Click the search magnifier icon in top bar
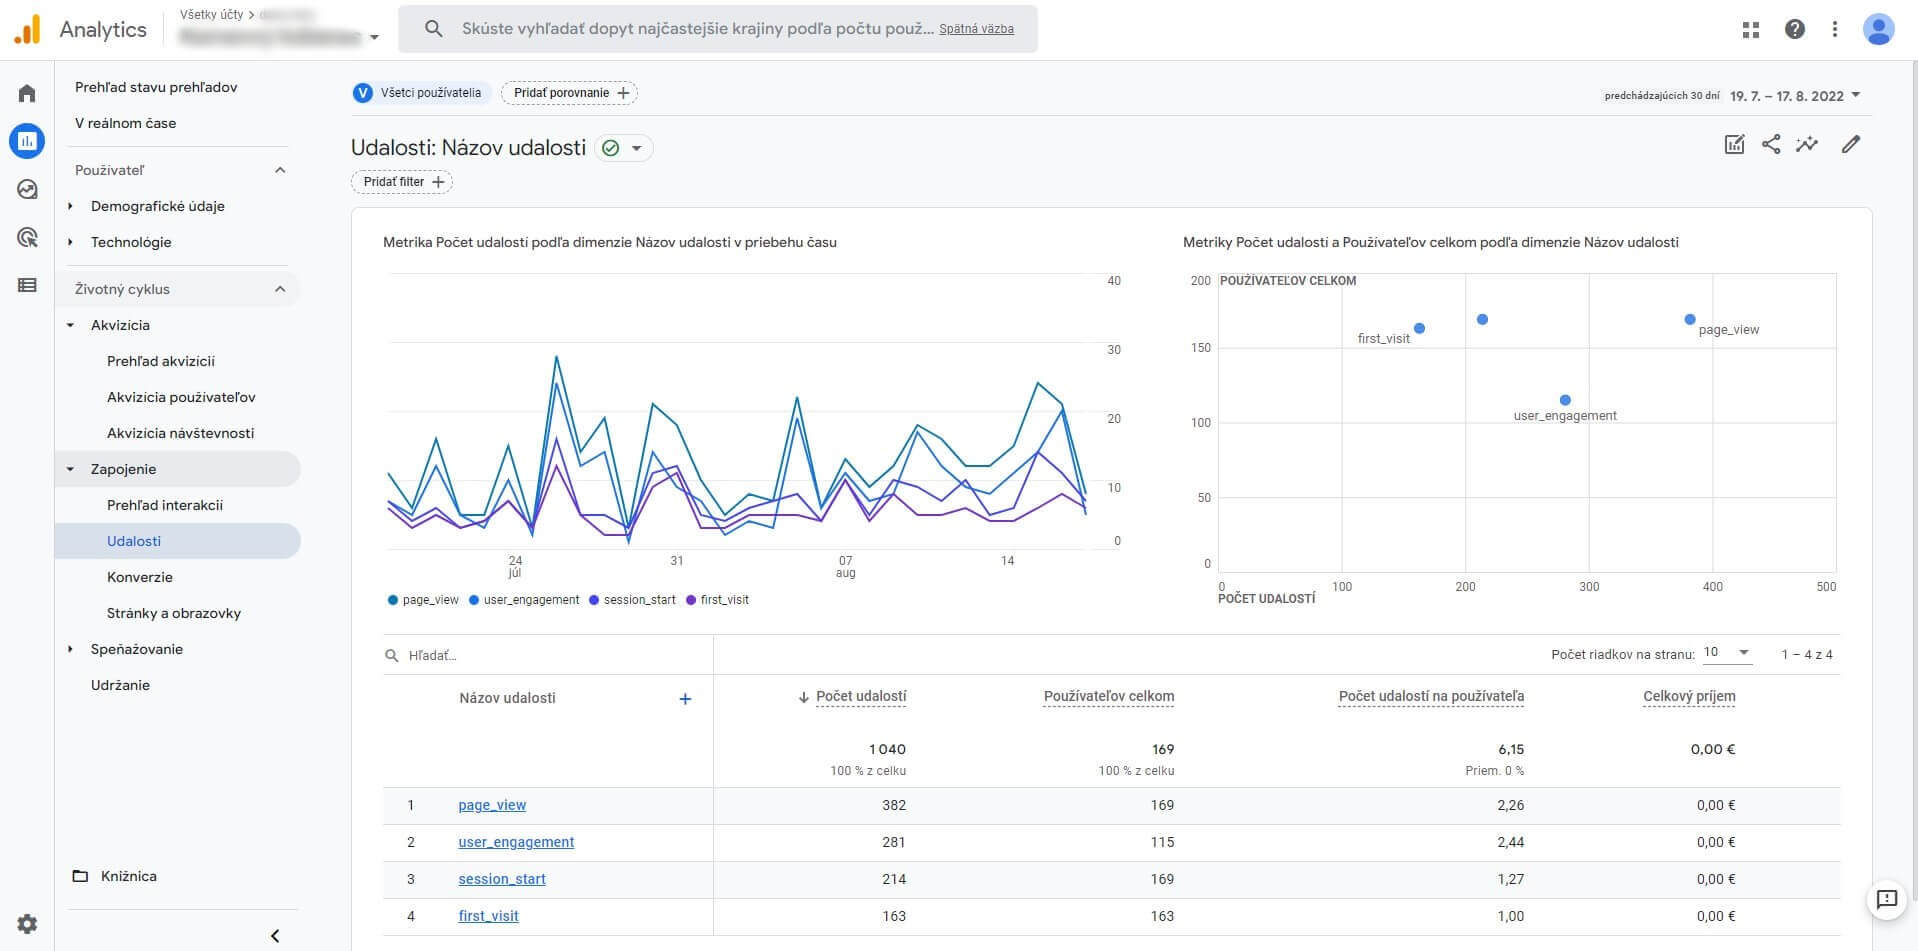The width and height of the screenshot is (1918, 951). click(x=433, y=29)
